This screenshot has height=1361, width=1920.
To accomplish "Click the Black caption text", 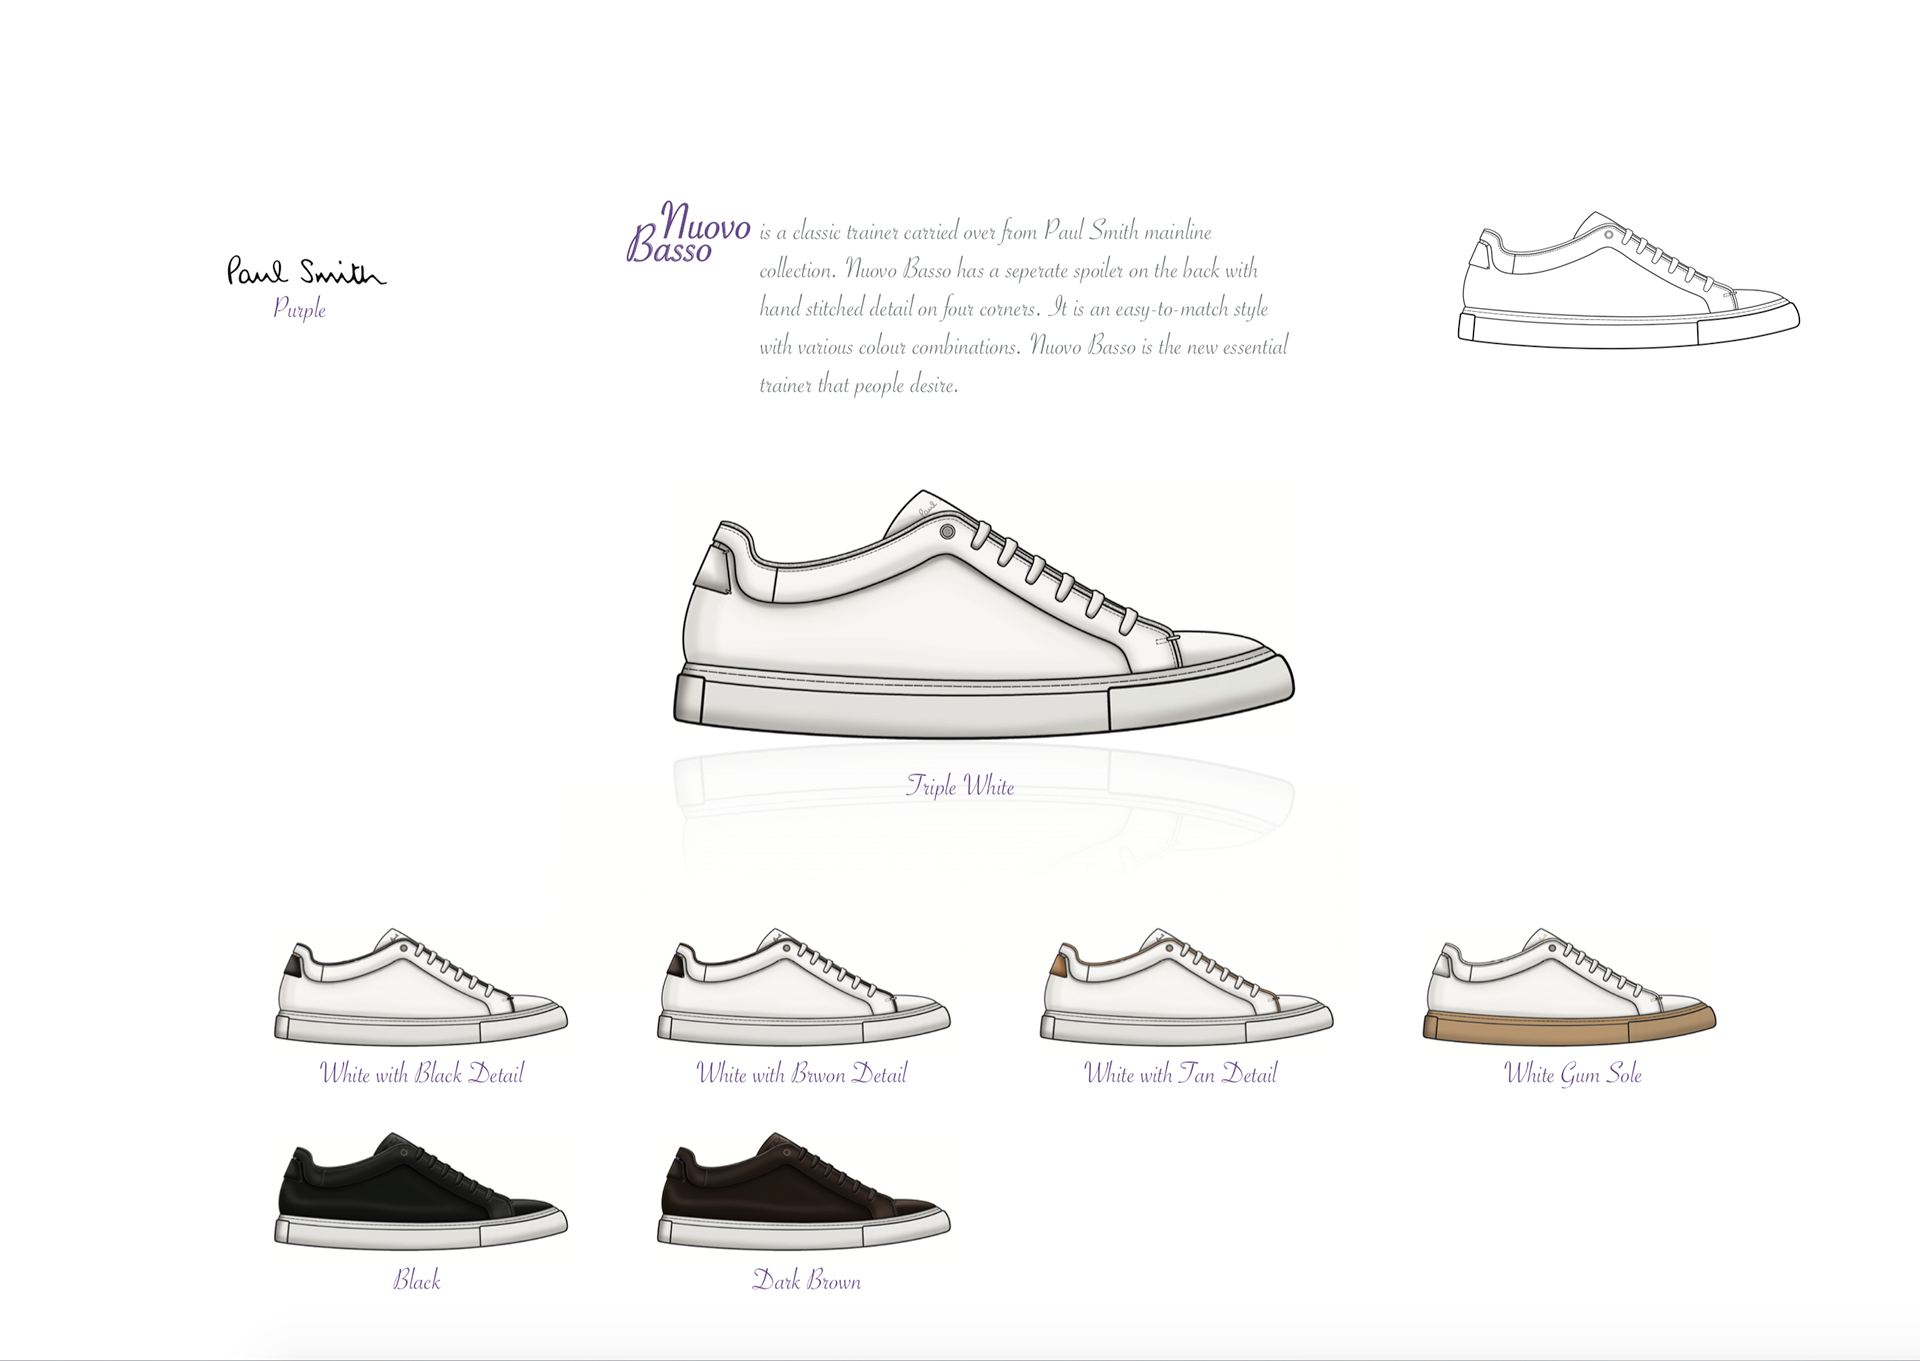I will [416, 1280].
